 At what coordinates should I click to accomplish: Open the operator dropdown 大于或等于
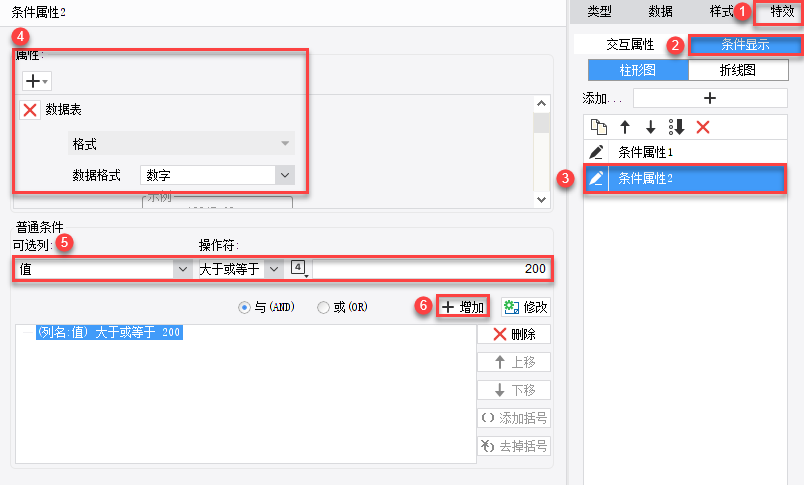pos(240,269)
